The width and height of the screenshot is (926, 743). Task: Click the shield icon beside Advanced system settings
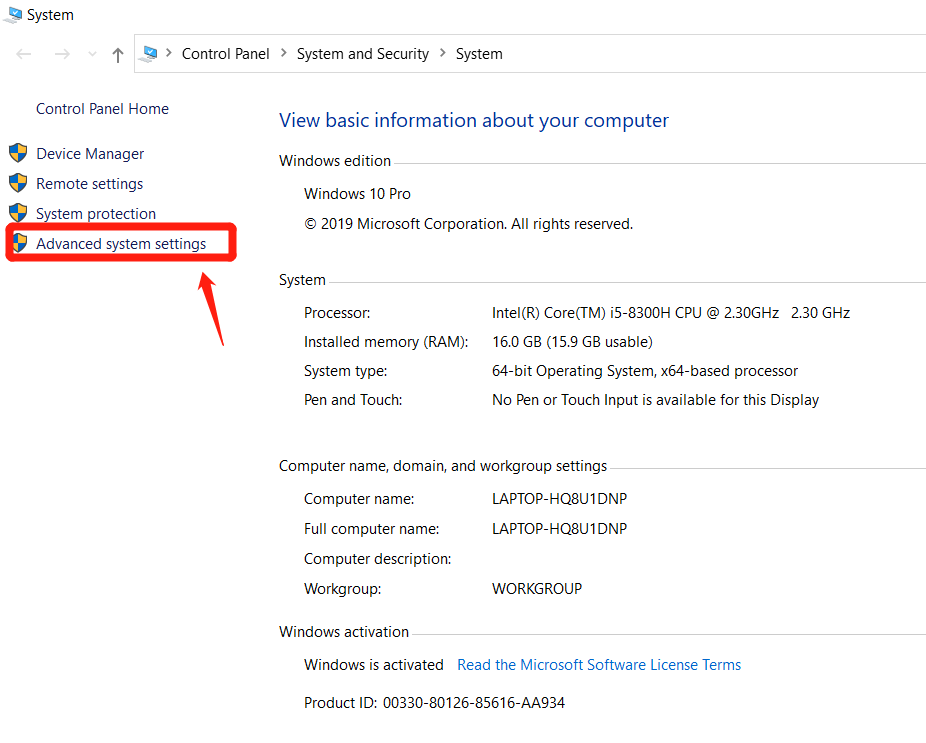[19, 243]
